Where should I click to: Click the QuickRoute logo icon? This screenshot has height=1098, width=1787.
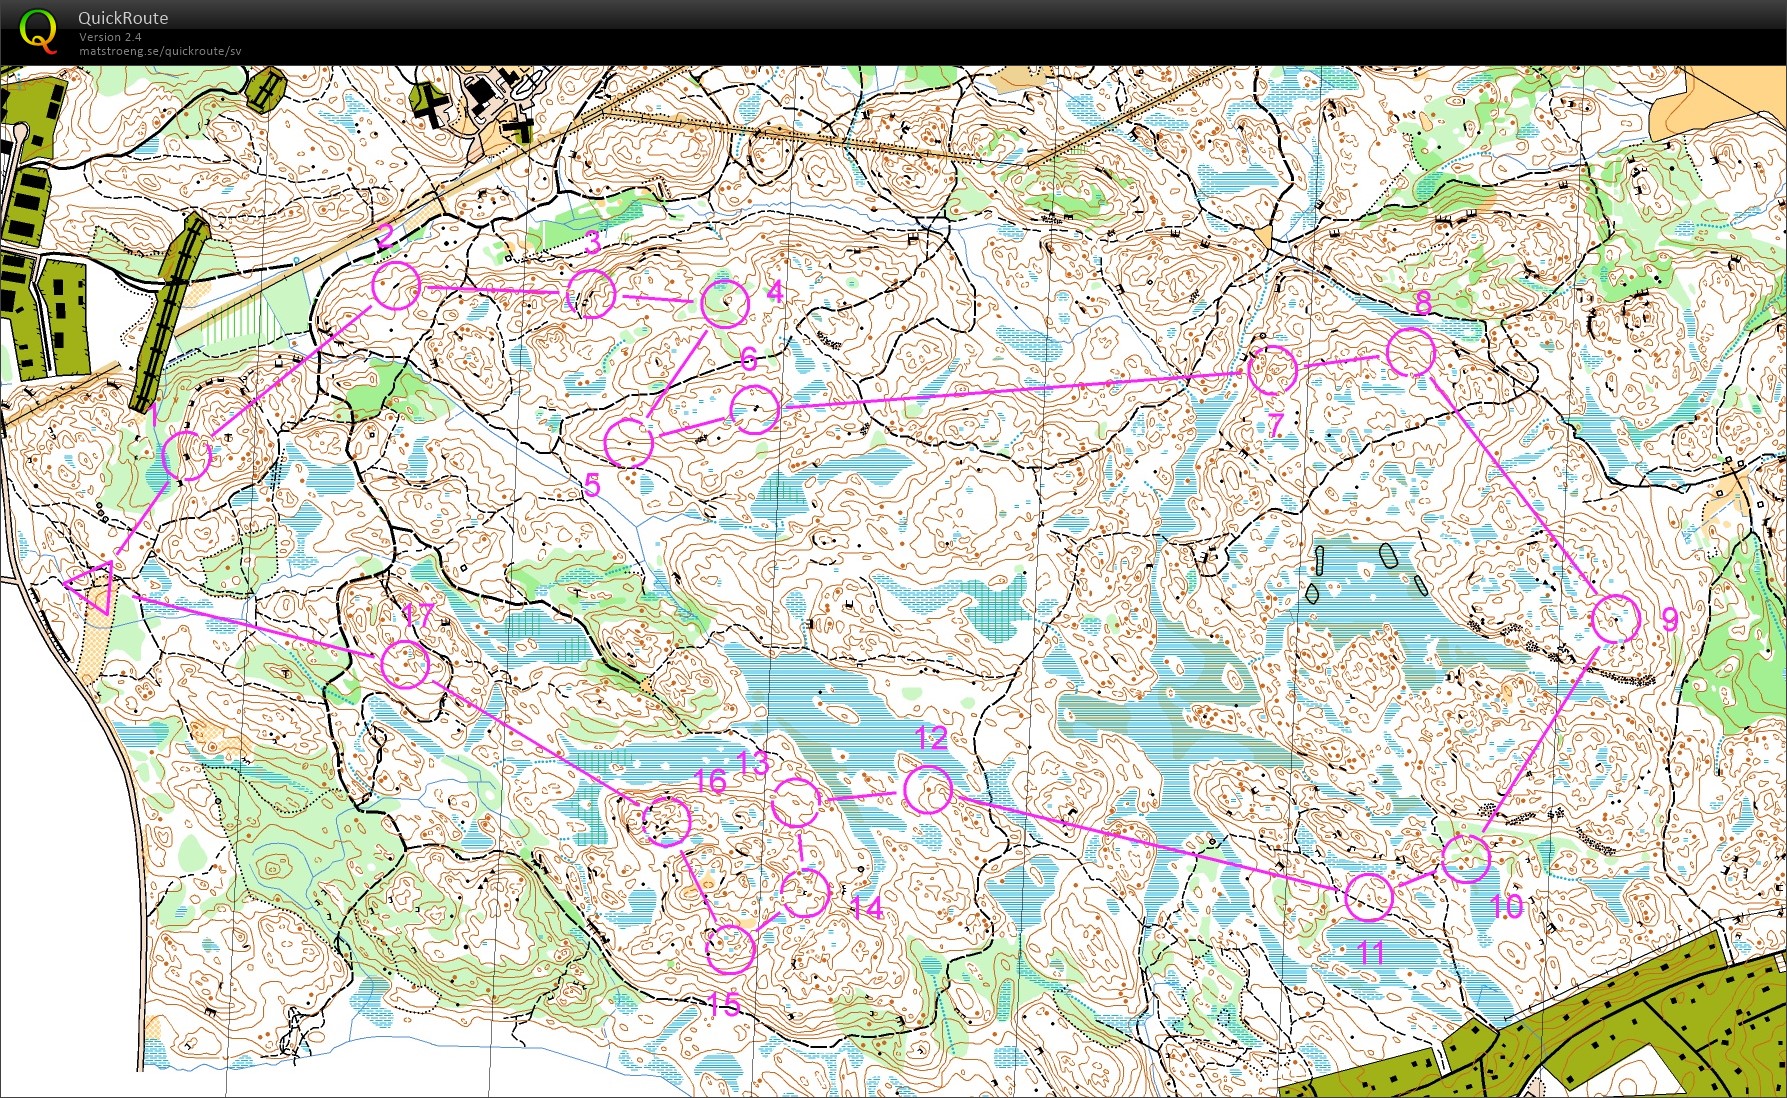(x=39, y=30)
